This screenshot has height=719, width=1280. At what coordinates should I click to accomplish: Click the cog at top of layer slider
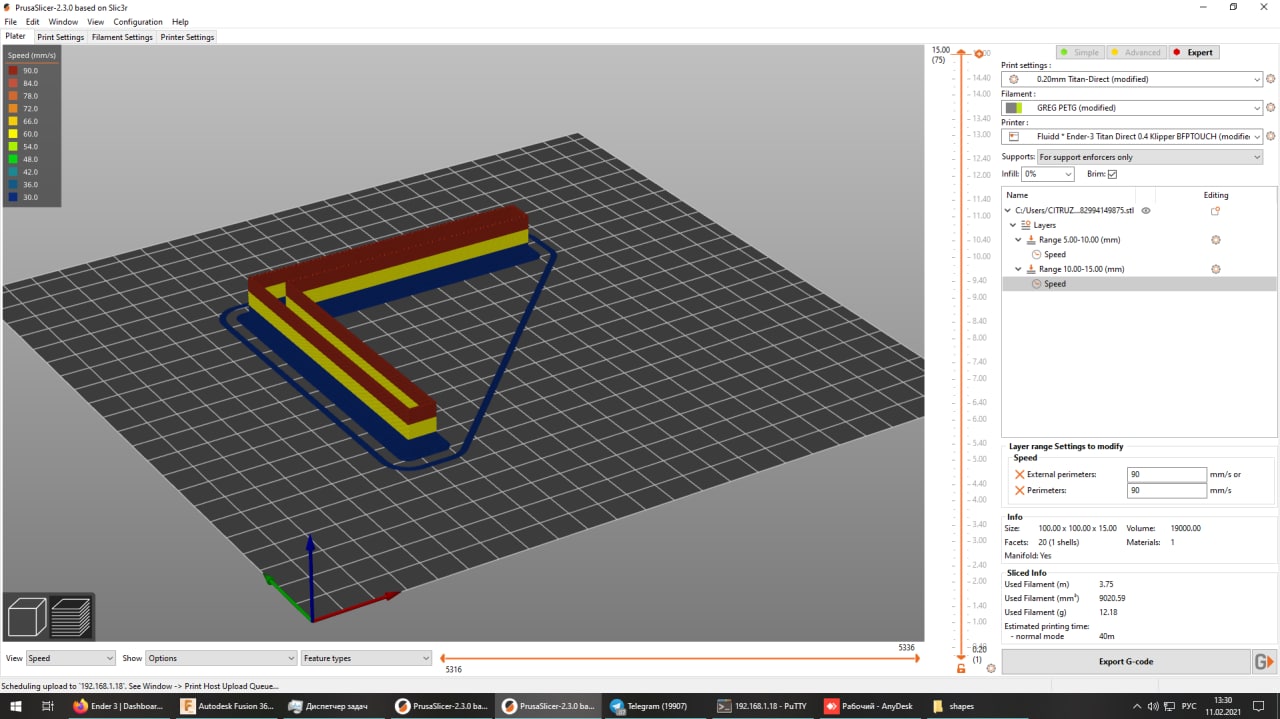(979, 53)
